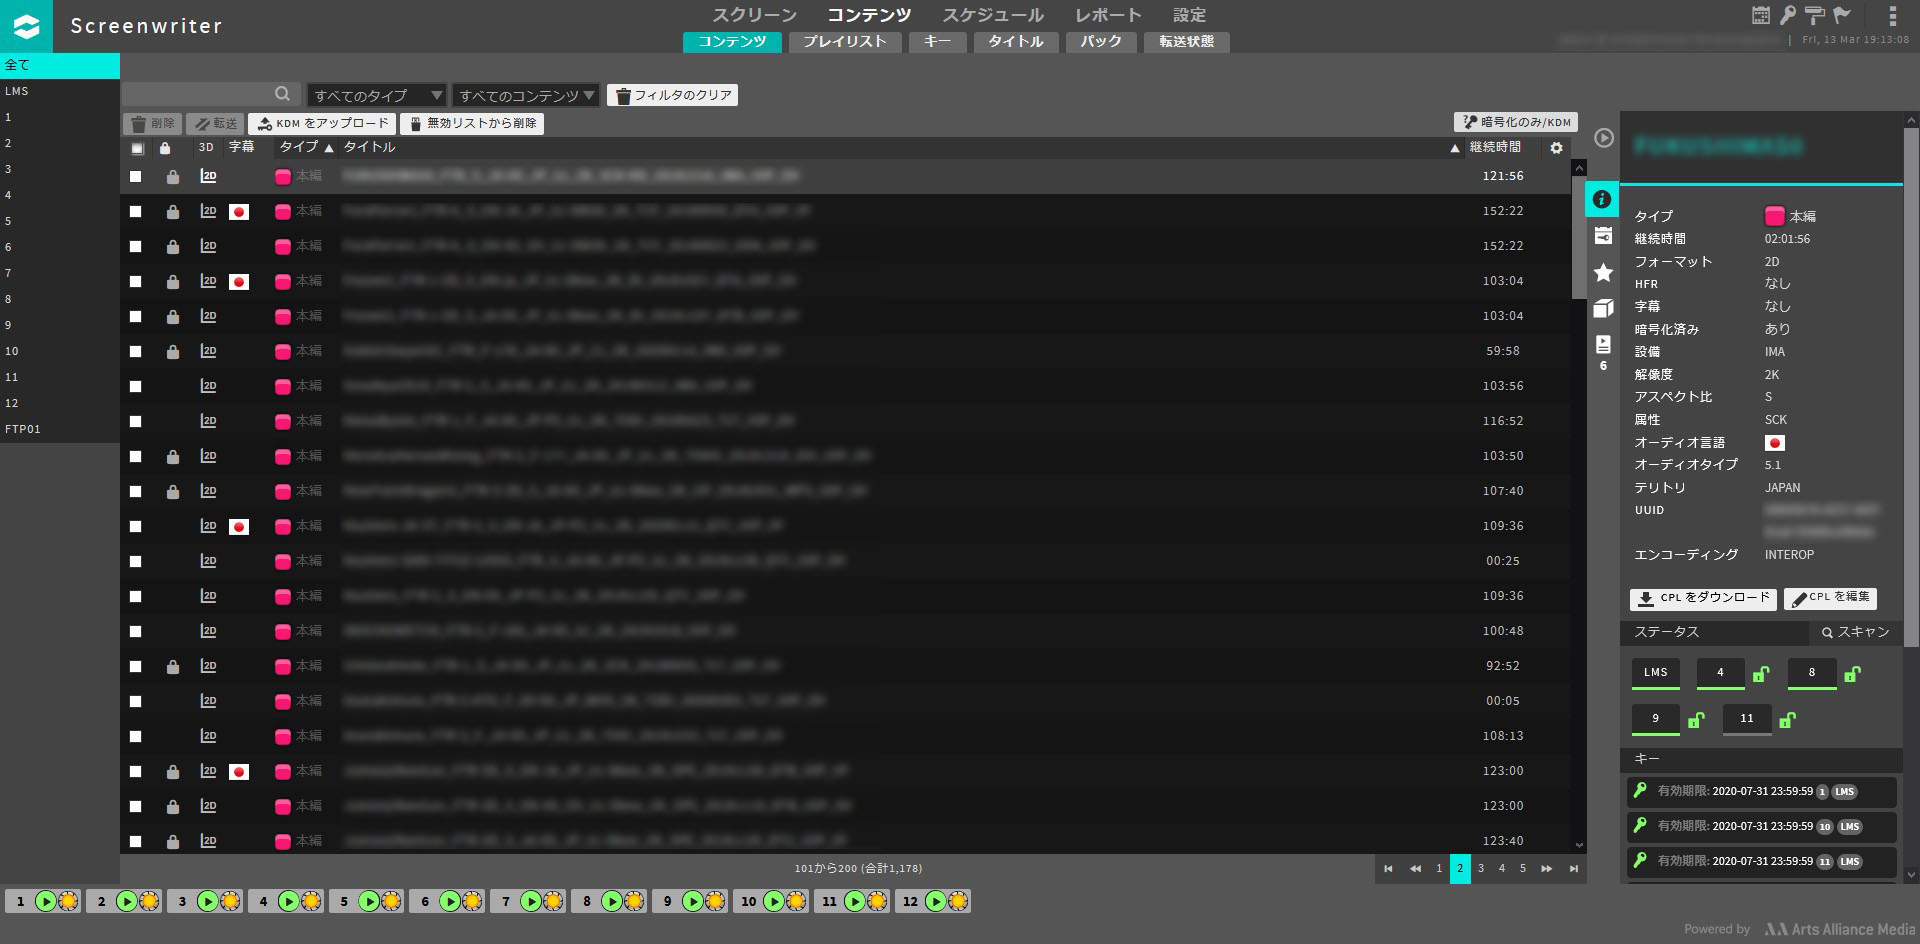Screen dimensions: 1920x944
Task: Open the key schedule icon in details panel
Action: click(x=1603, y=236)
